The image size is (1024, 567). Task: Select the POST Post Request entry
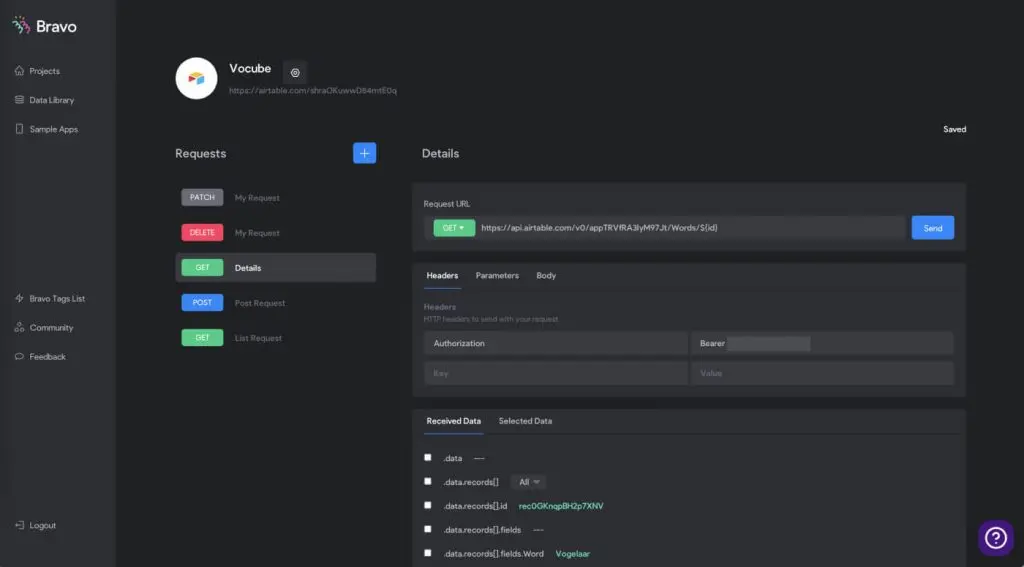point(276,303)
